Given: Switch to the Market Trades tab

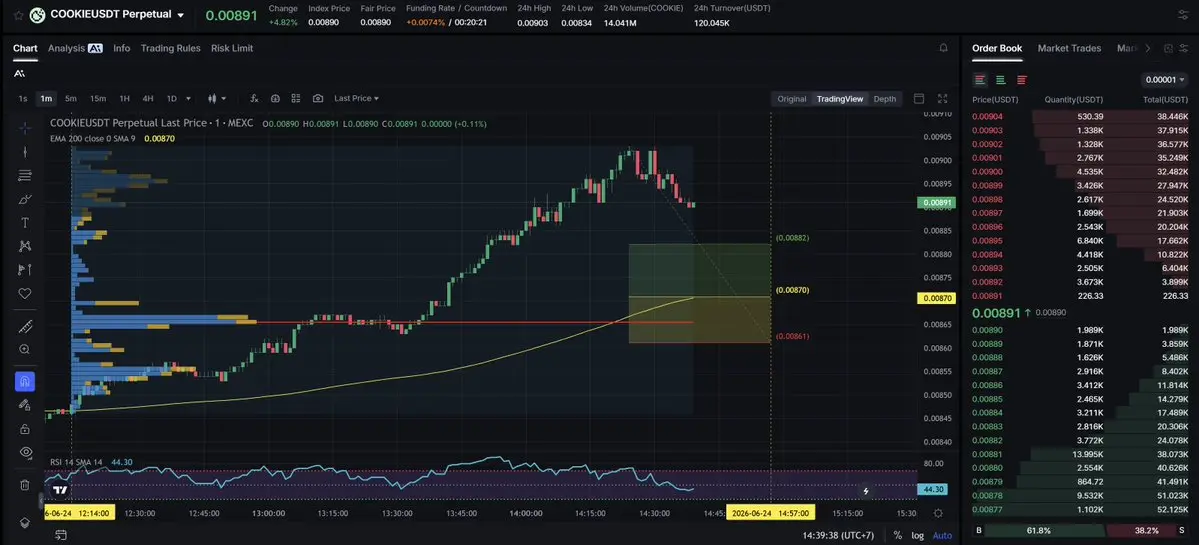Looking at the screenshot, I should point(1069,48).
